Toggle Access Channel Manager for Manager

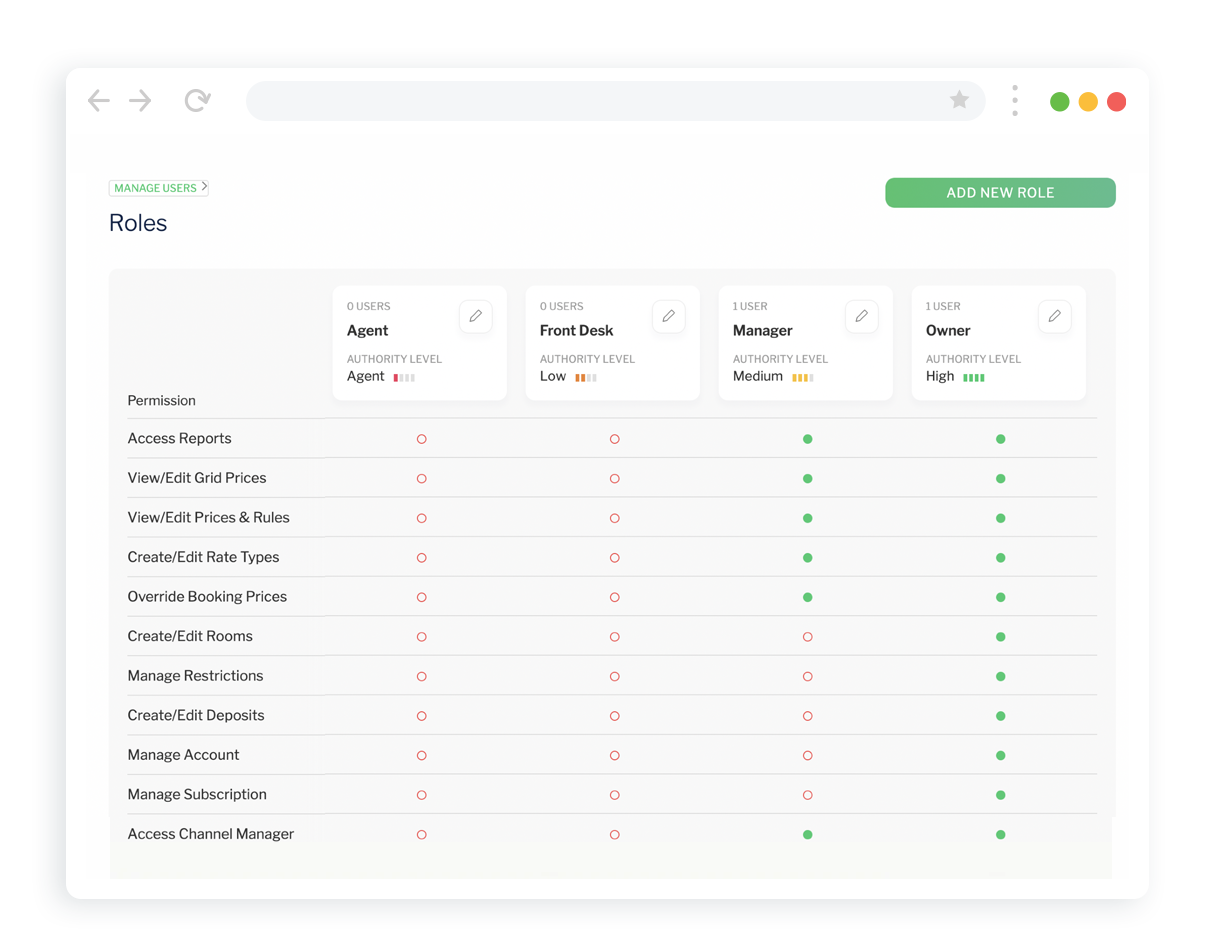coord(807,834)
